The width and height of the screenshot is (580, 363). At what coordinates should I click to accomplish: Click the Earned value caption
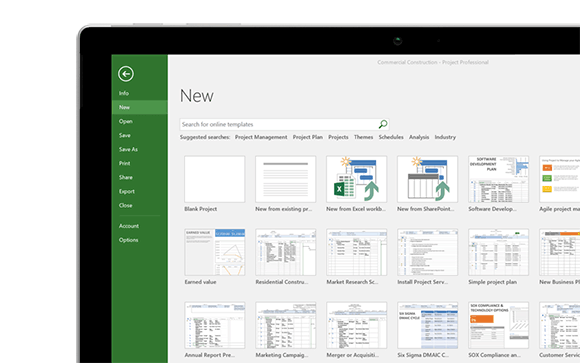200,282
